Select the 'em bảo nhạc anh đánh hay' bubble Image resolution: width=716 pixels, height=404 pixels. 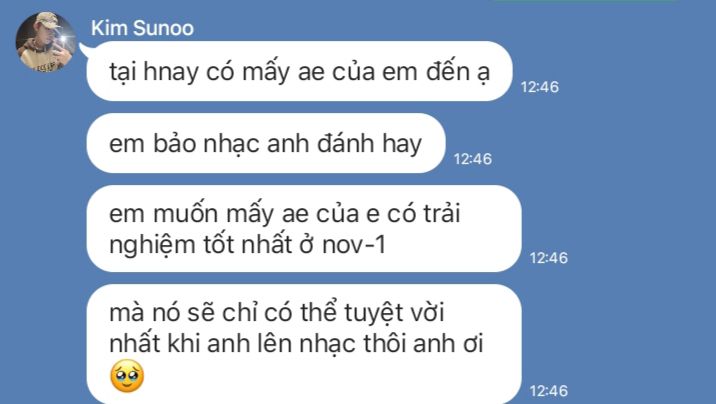coord(266,143)
